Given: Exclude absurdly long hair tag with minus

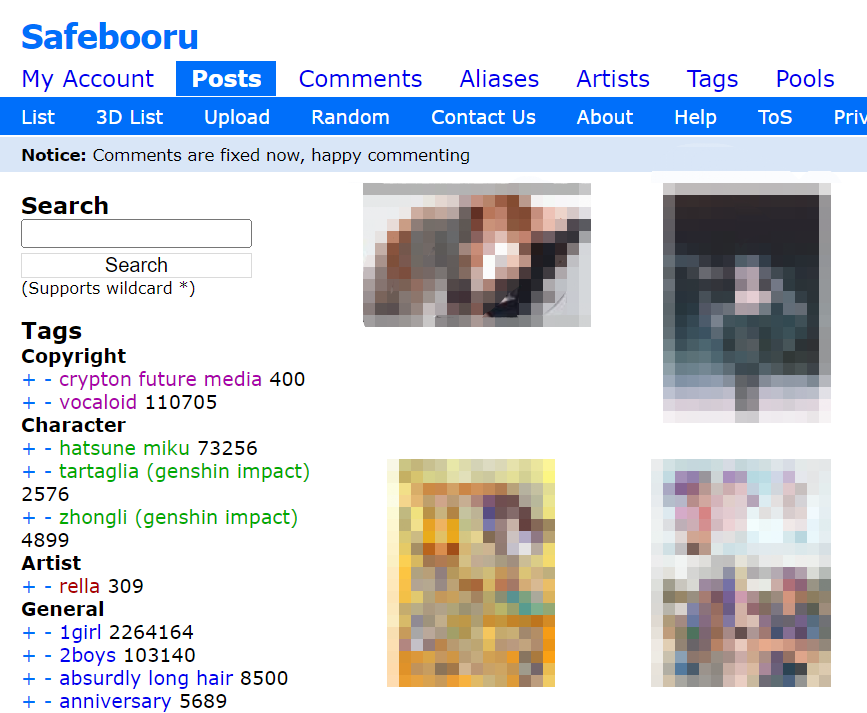Looking at the screenshot, I should click(x=48, y=679).
